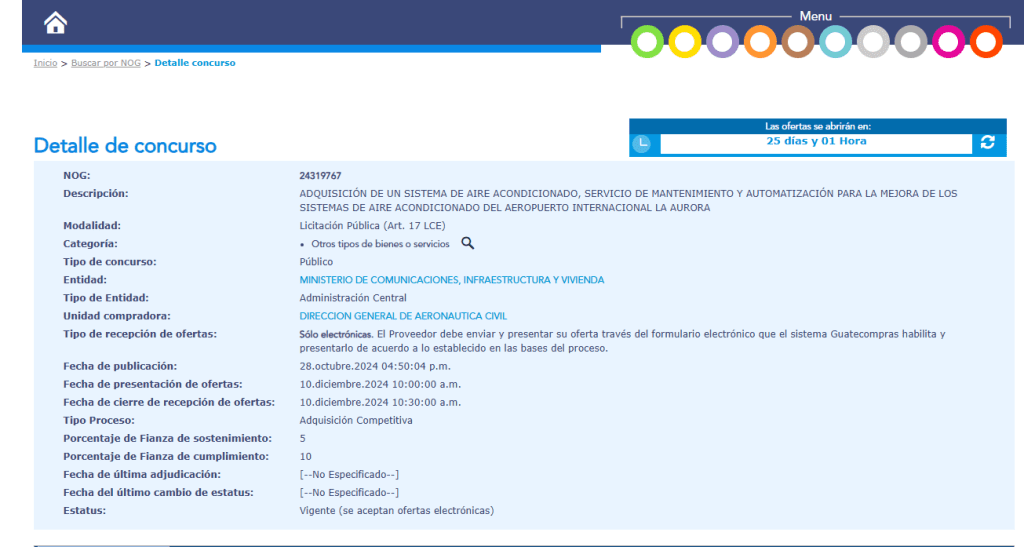Viewport: 1024px width, 547px height.
Task: Click the Vigente status text
Action: pos(396,510)
